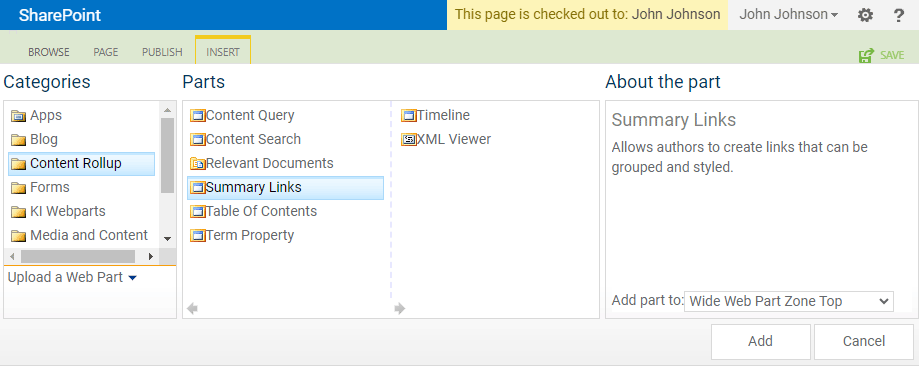919x366 pixels.
Task: Click the Timeline web part icon
Action: [409, 116]
